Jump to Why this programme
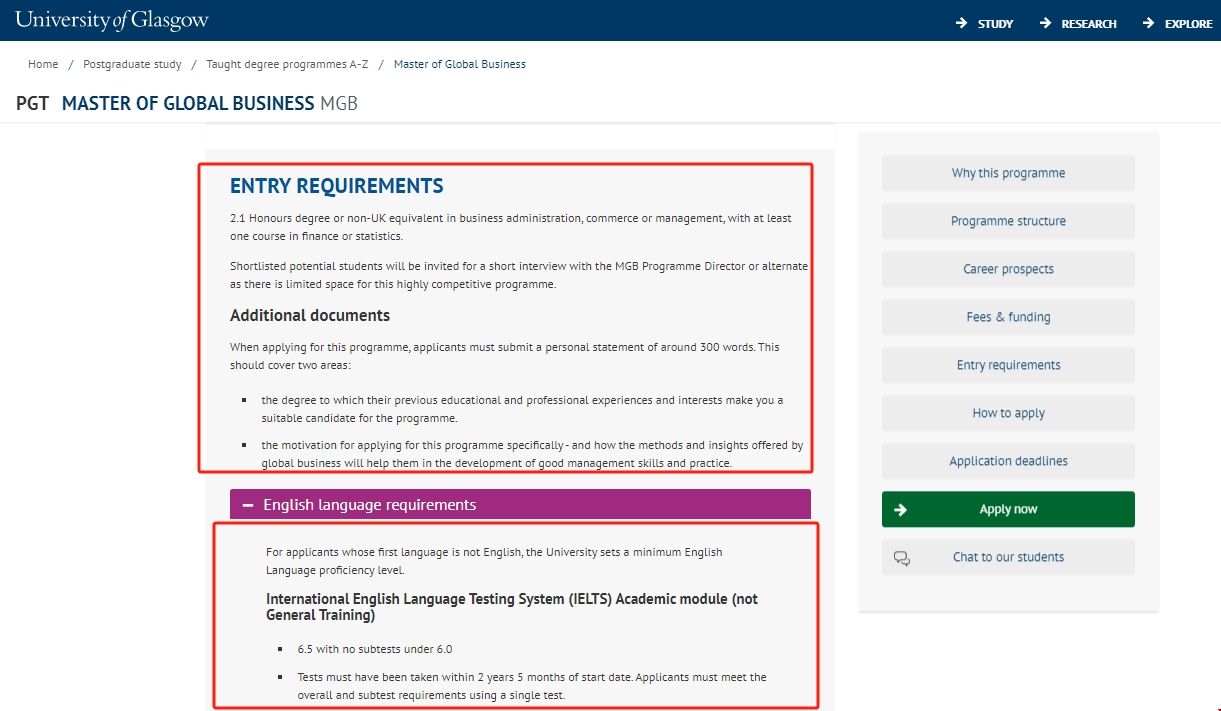 pos(1008,173)
